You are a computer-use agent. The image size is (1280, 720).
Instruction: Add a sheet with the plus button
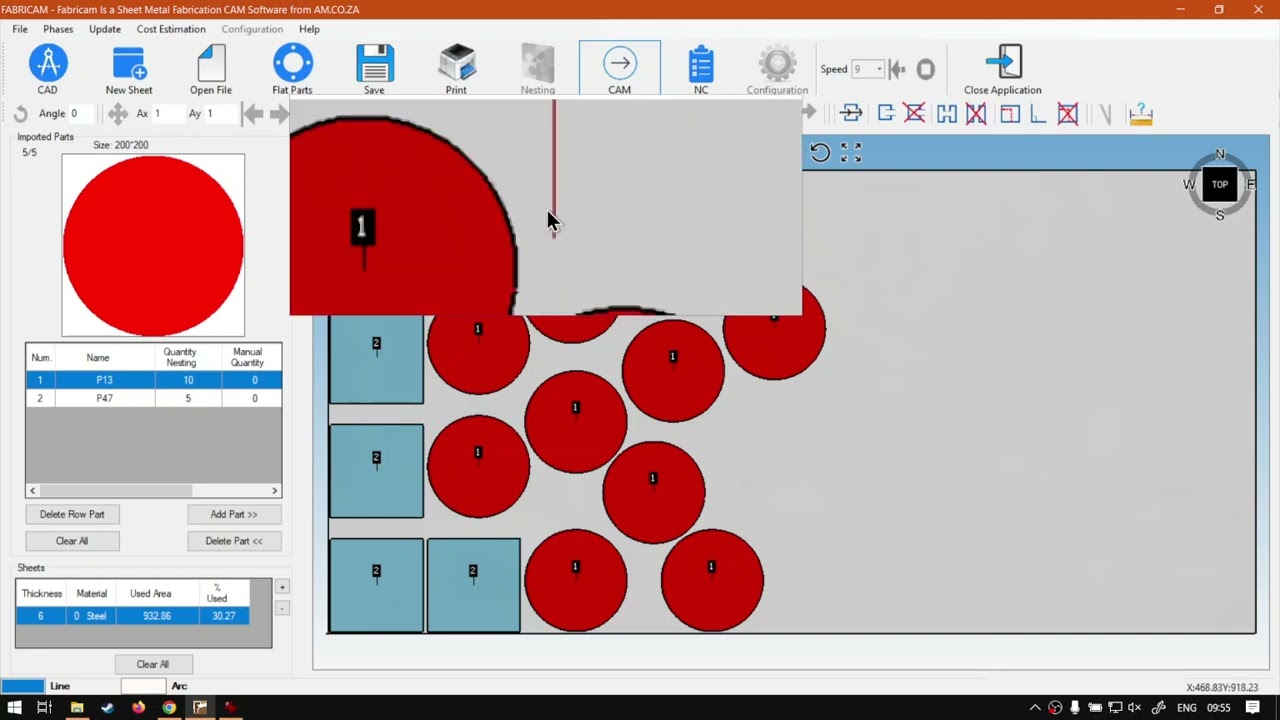point(282,588)
